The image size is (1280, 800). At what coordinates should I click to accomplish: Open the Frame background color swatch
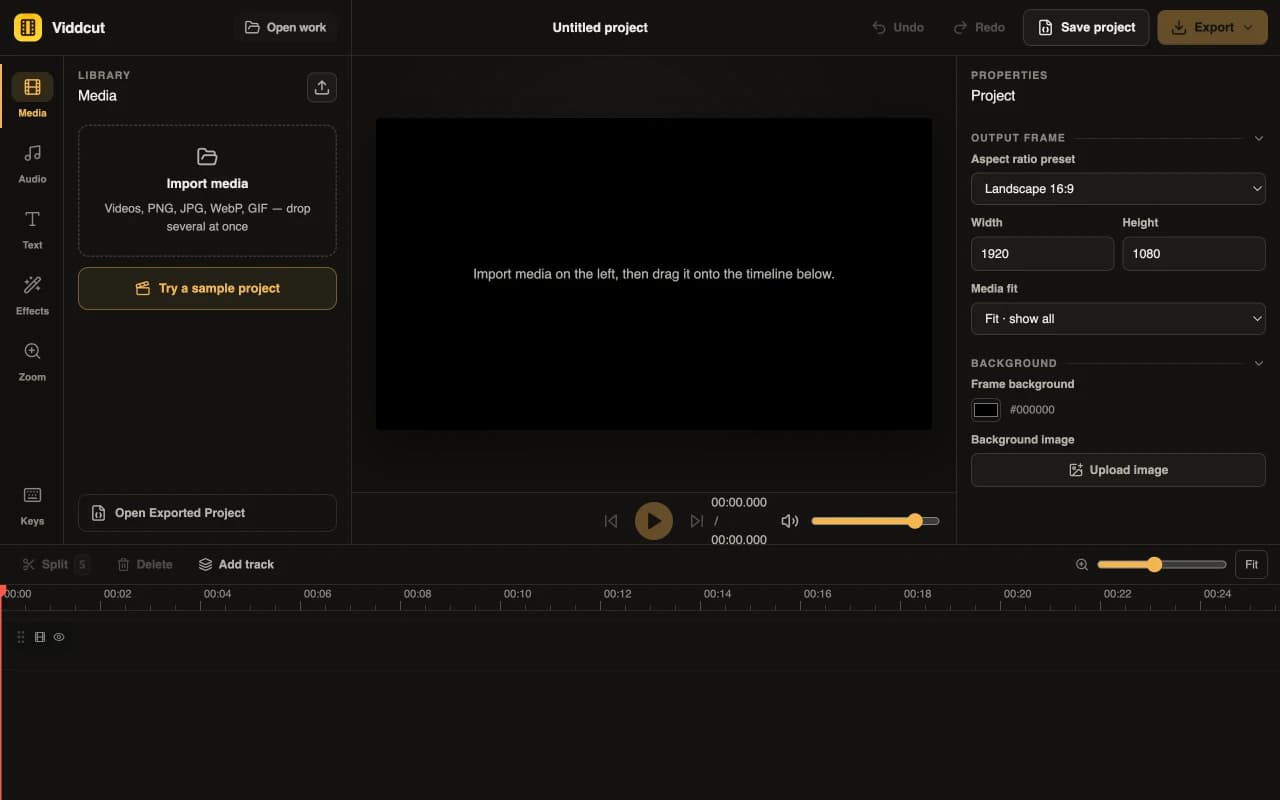tap(986, 410)
